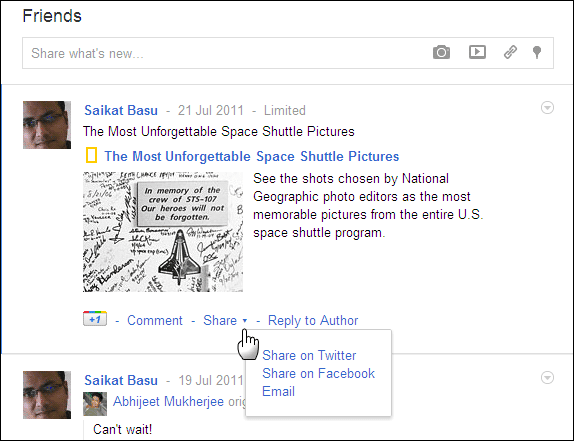Viewport: 574px width, 441px height.
Task: Click Abhijeet Mukherjee small avatar
Action: [x=95, y=404]
